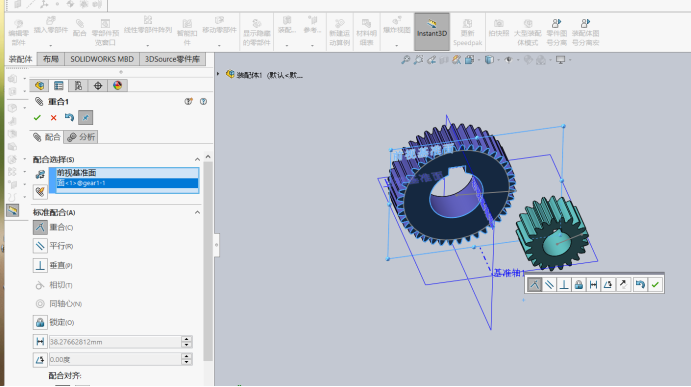Click the angle value field 0.00度
691x387 pixels.
pyautogui.click(x=115, y=360)
